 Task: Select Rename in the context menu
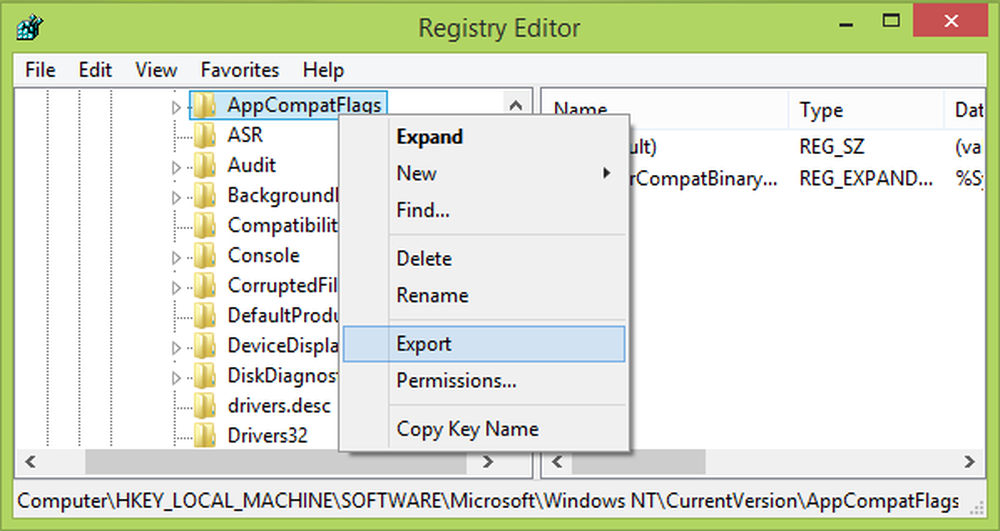point(484,295)
